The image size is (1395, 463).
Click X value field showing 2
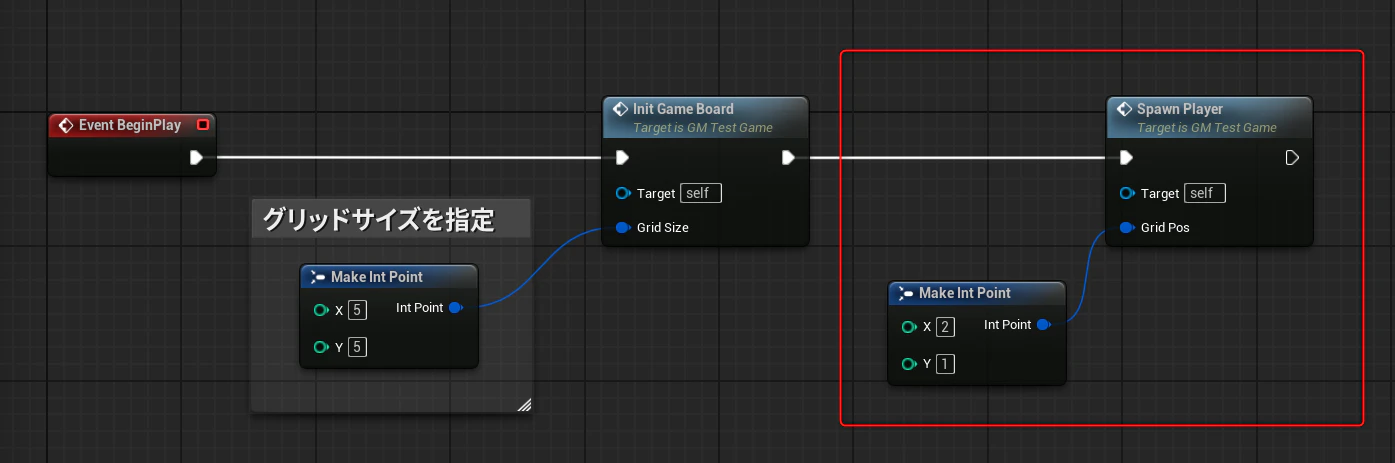[x=945, y=326]
